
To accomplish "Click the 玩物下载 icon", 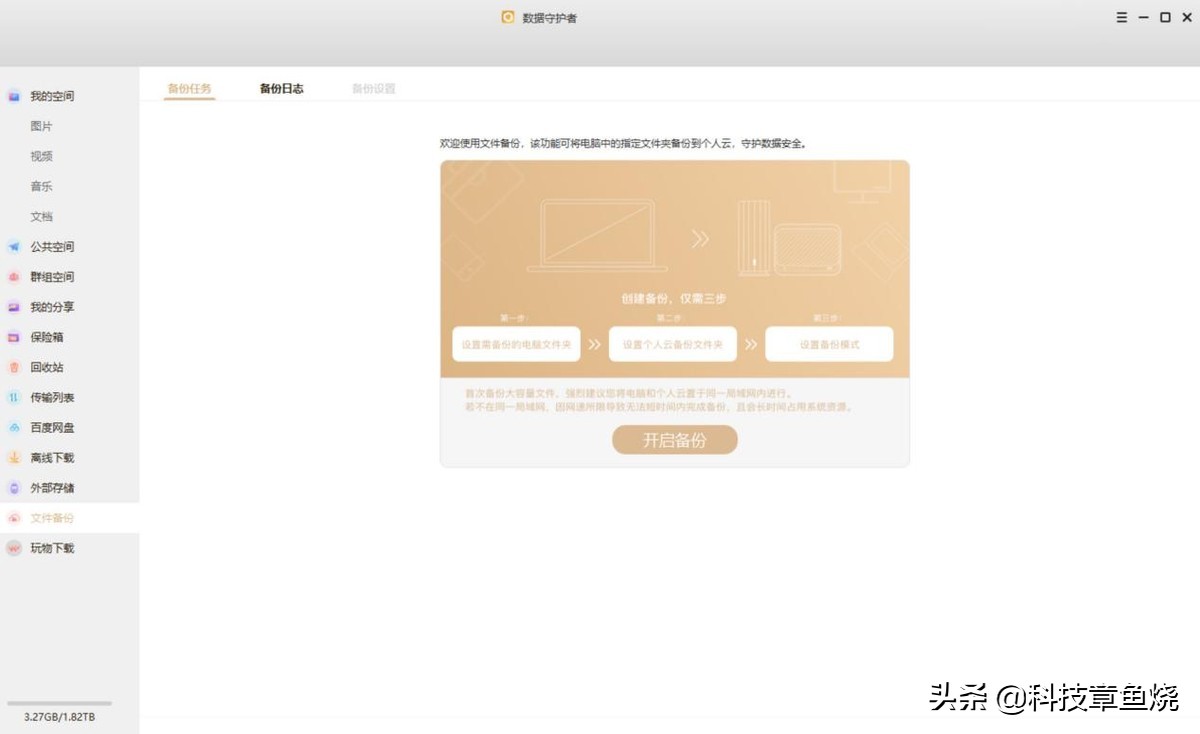I will [x=14, y=548].
